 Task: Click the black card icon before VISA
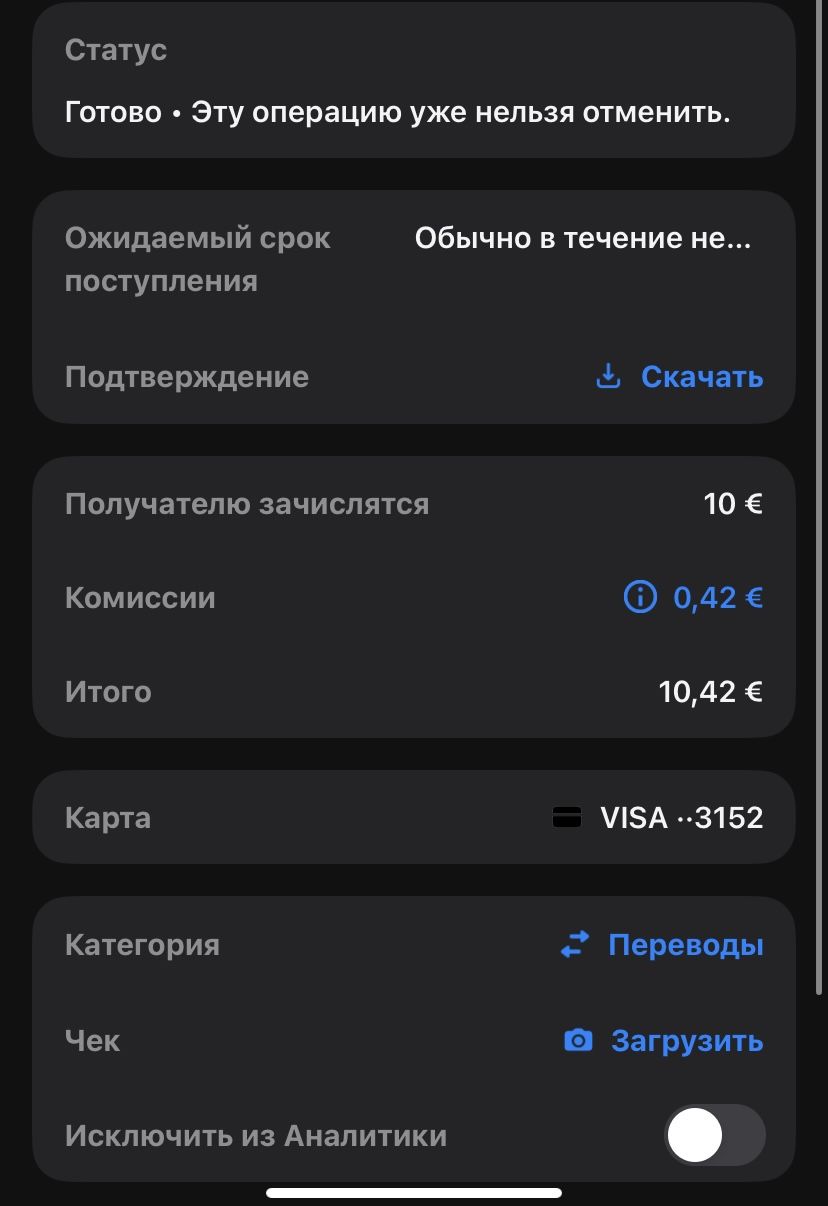(567, 817)
